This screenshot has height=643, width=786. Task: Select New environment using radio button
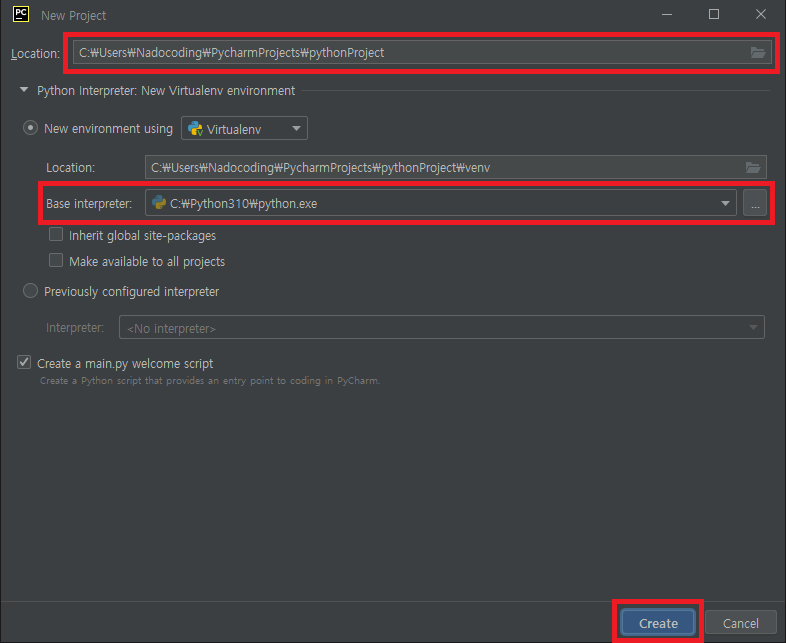(x=31, y=128)
